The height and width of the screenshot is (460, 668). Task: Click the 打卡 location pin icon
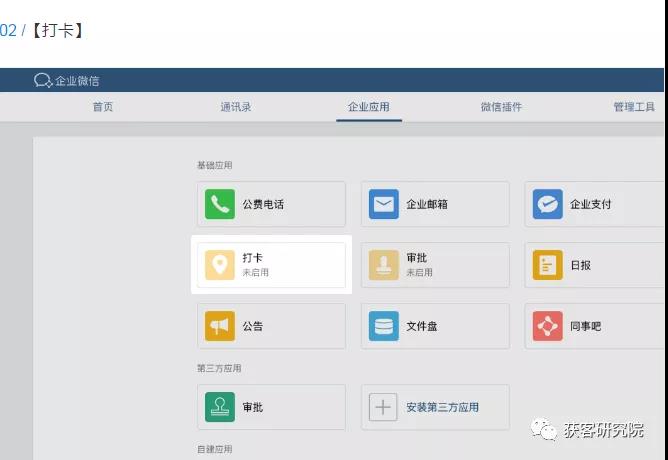click(220, 265)
